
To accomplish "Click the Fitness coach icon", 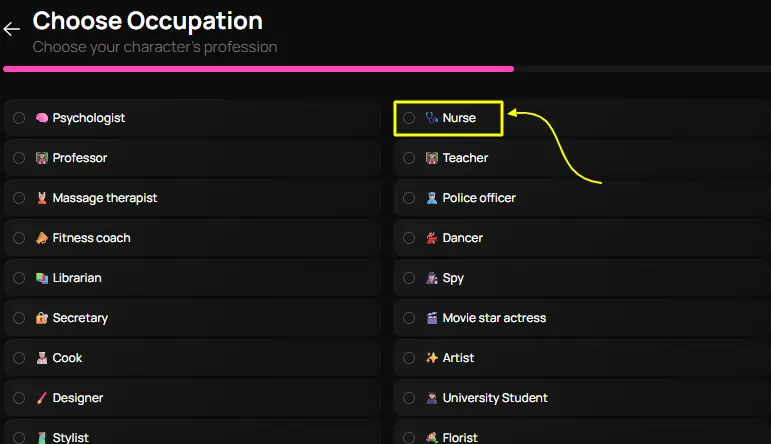I will click(42, 238).
